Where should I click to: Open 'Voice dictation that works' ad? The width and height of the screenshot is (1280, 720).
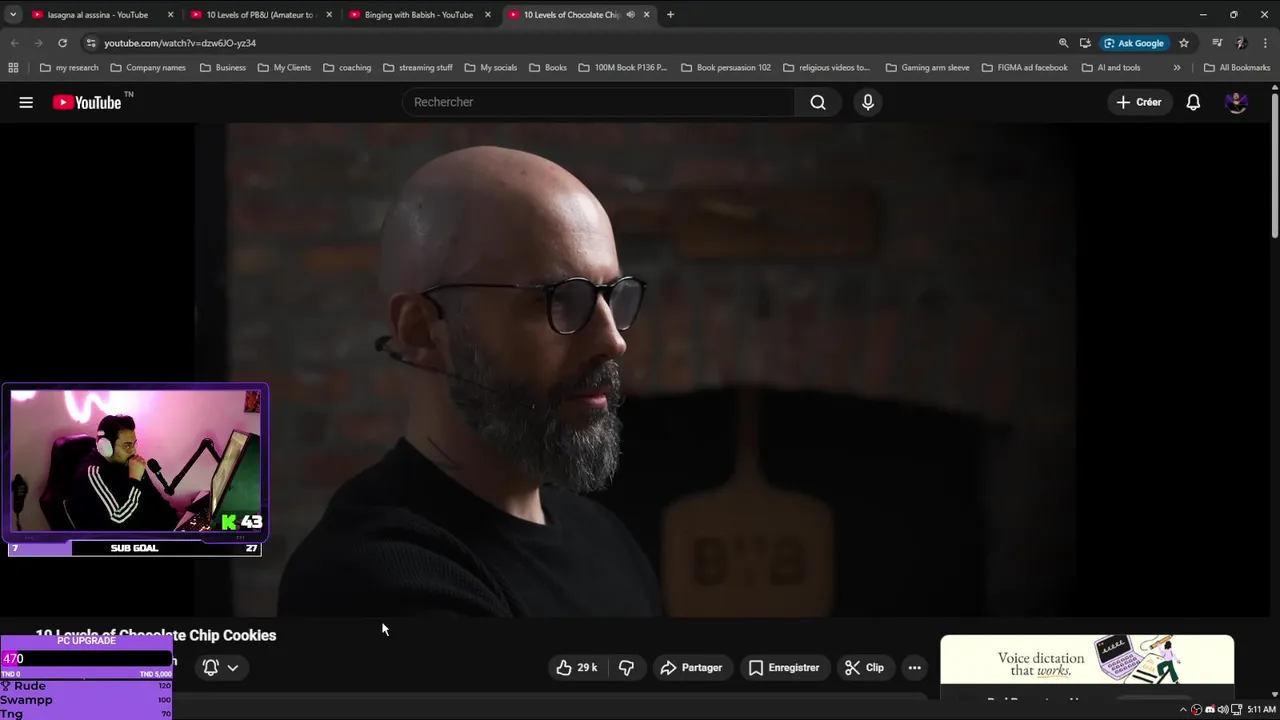1087,662
